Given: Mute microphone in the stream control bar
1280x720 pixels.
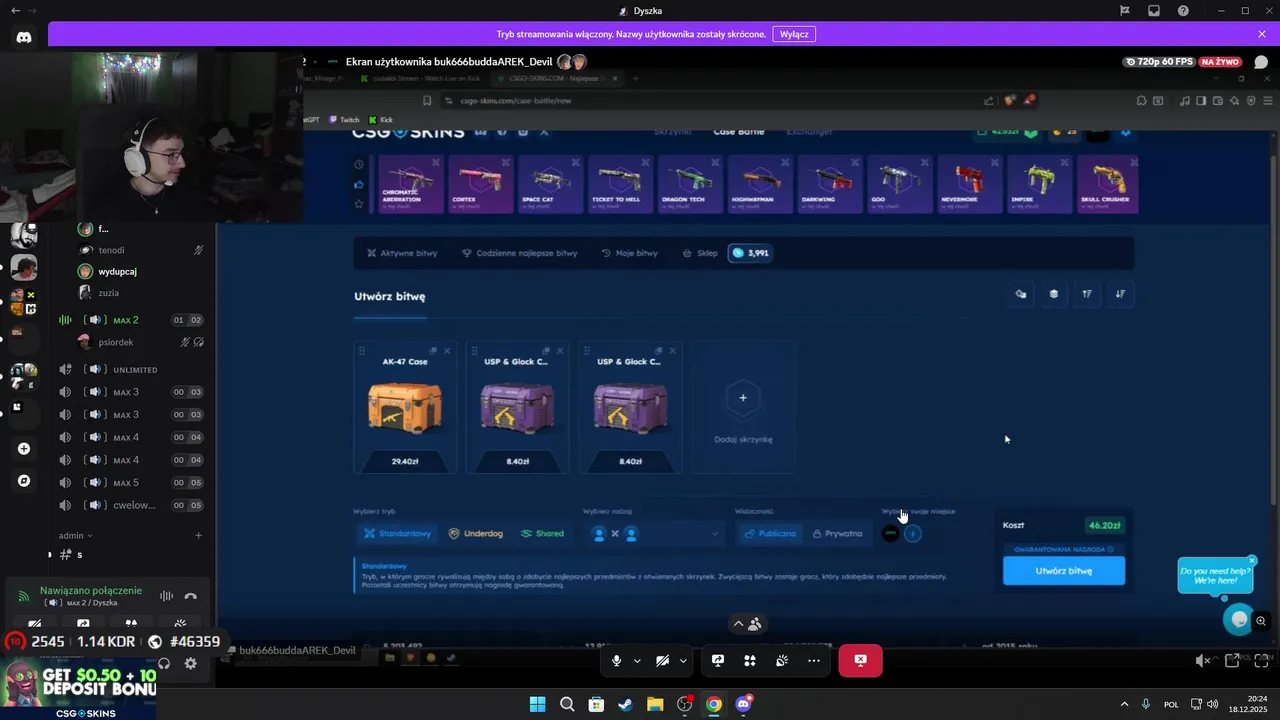Looking at the screenshot, I should pyautogui.click(x=616, y=661).
